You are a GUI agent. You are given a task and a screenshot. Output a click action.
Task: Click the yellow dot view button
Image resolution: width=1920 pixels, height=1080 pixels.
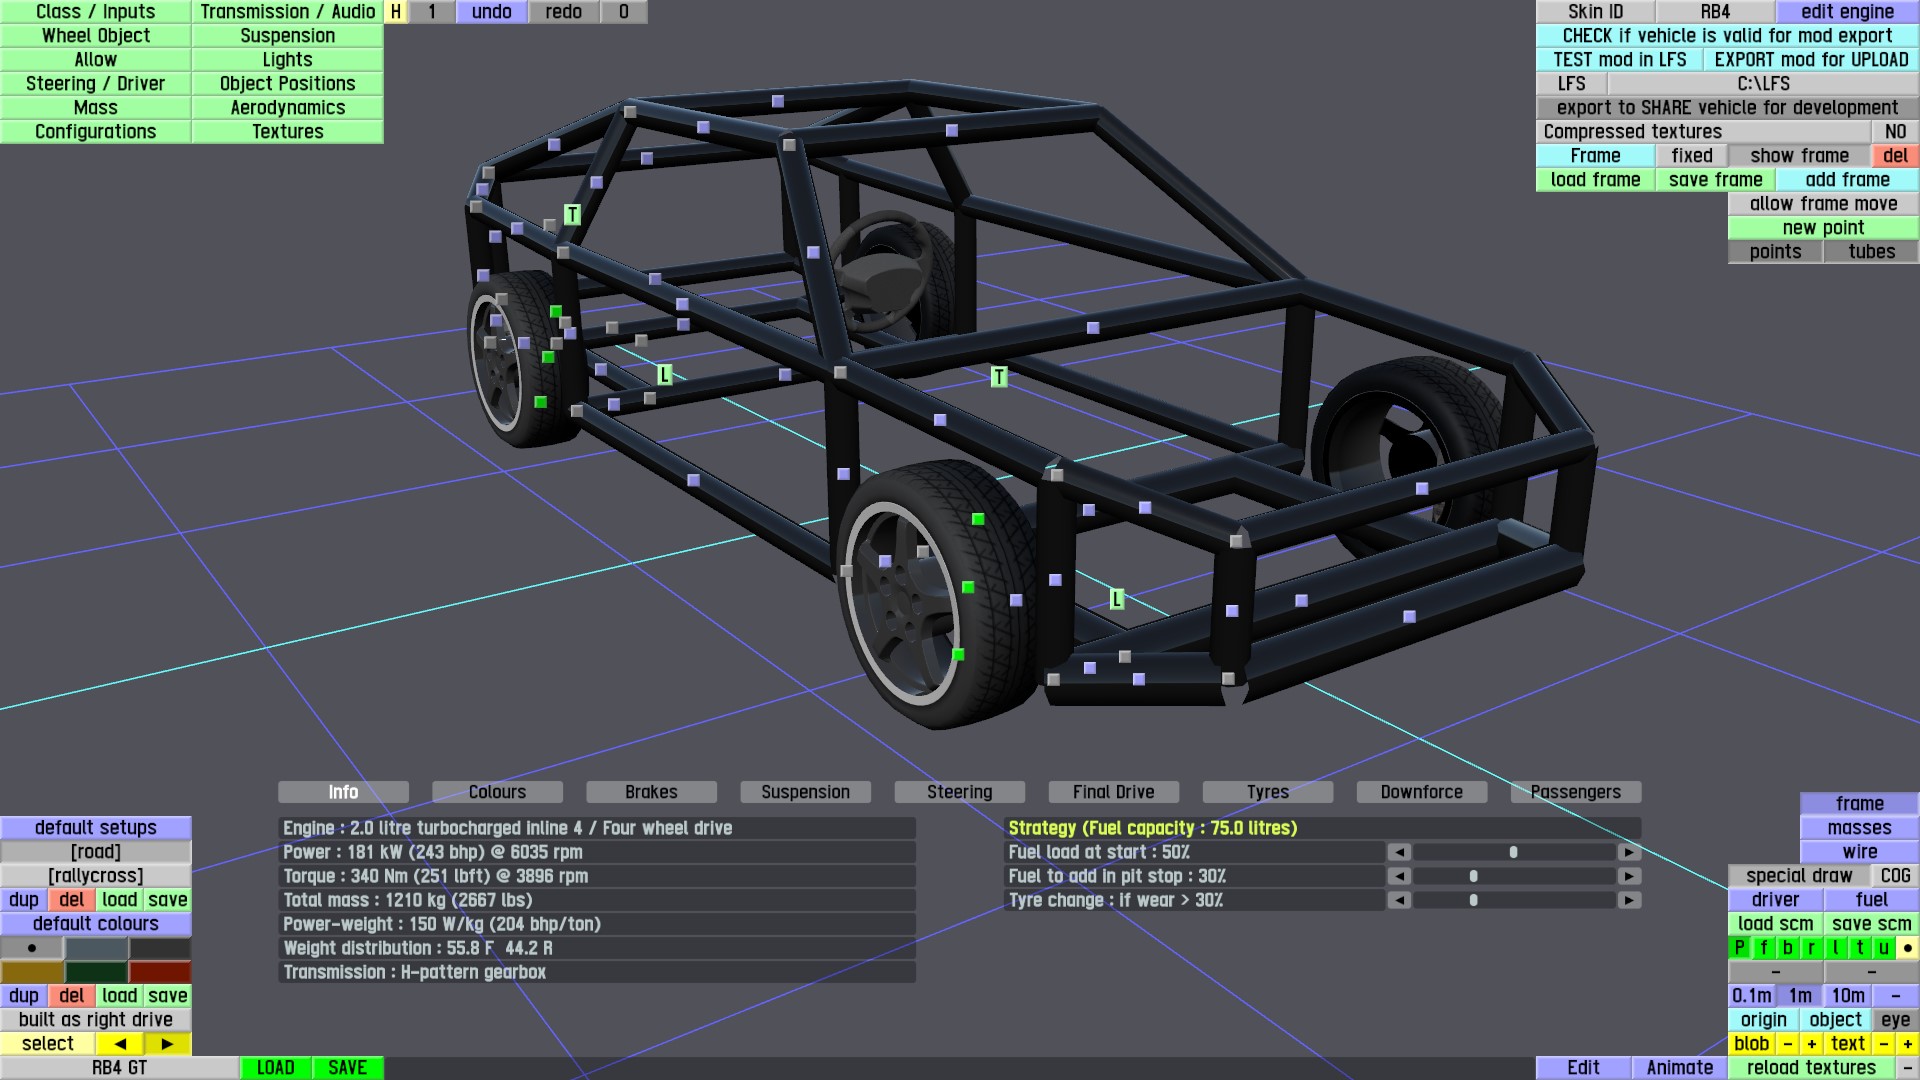(x=1907, y=948)
